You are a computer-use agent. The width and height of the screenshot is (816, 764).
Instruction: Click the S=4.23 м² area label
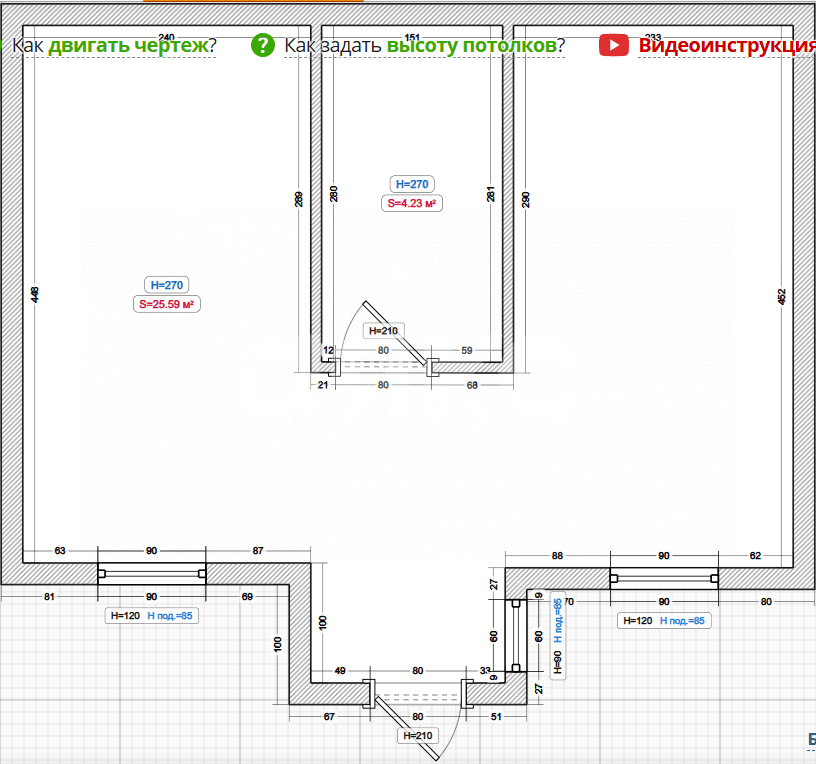pyautogui.click(x=412, y=203)
